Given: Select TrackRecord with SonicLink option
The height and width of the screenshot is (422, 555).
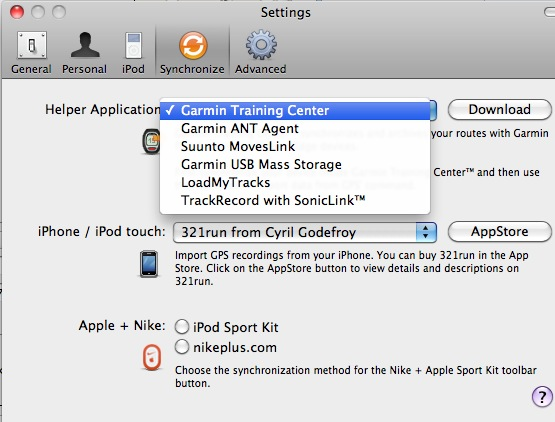Looking at the screenshot, I should [295, 201].
